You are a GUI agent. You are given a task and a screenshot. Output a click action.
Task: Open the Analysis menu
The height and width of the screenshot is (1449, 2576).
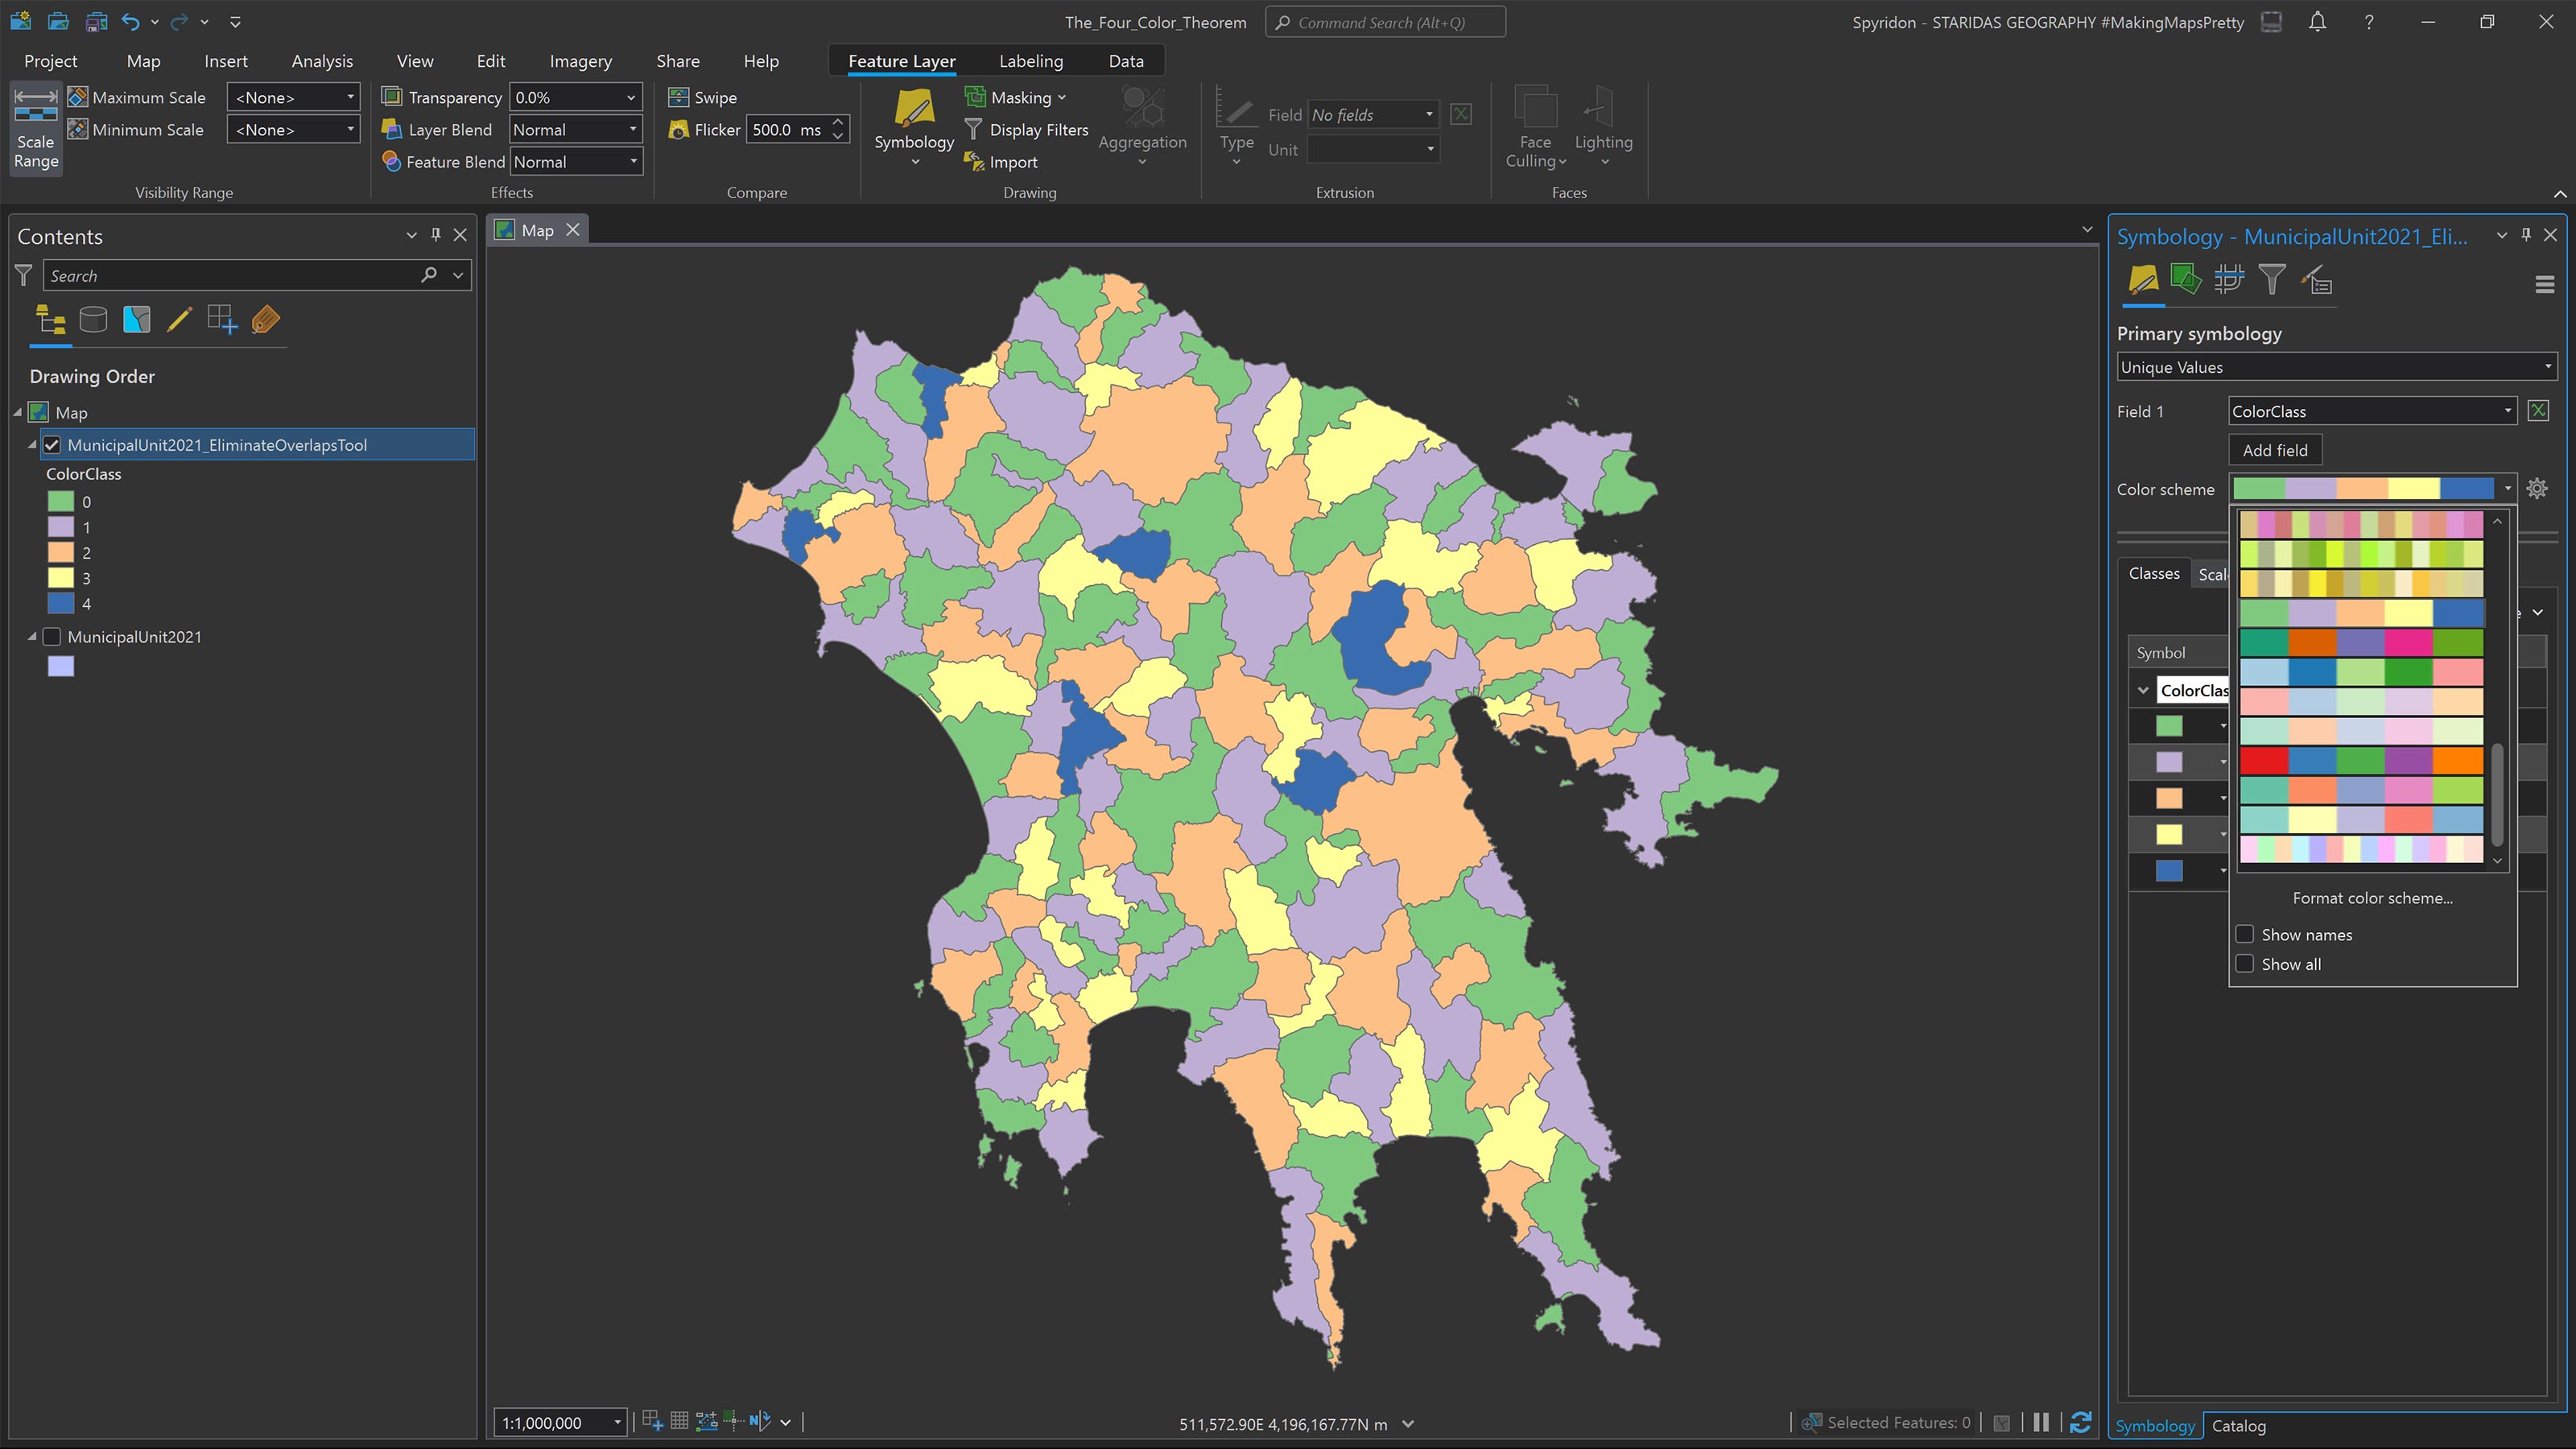click(321, 61)
